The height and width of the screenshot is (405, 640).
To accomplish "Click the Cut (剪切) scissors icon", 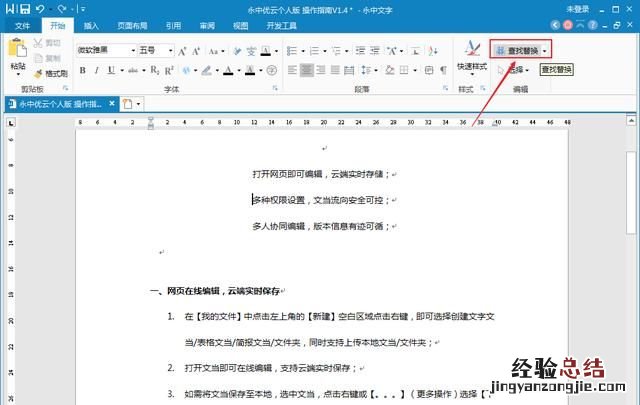I will (x=38, y=43).
